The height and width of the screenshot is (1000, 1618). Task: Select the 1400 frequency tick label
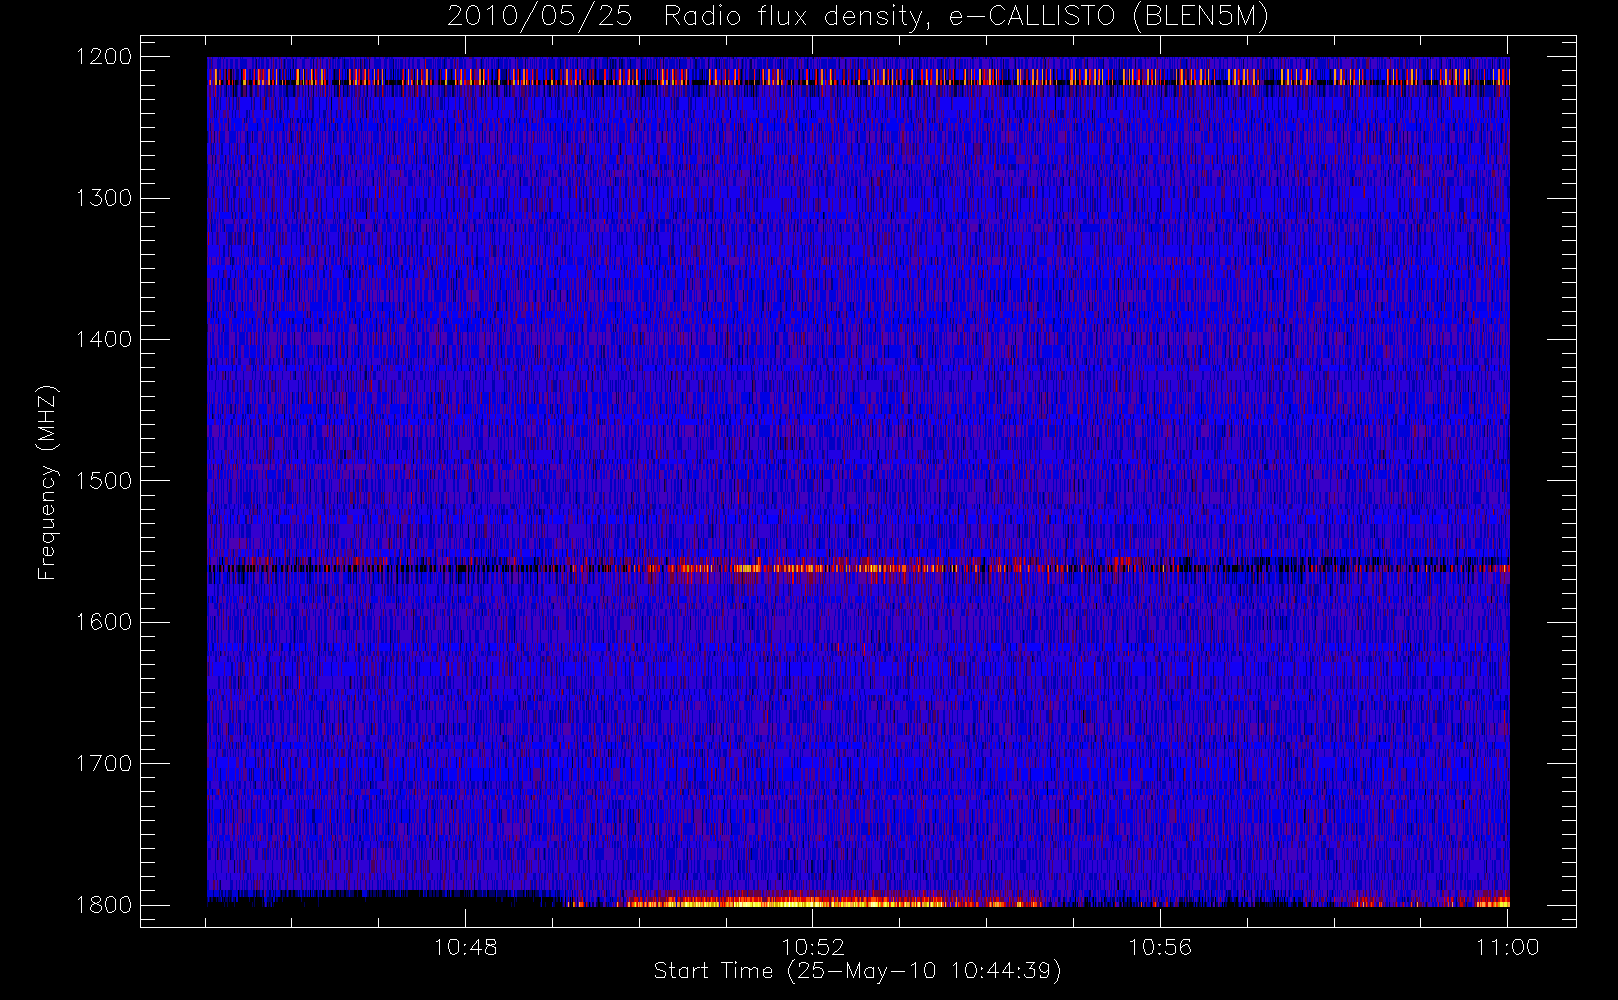click(x=104, y=339)
